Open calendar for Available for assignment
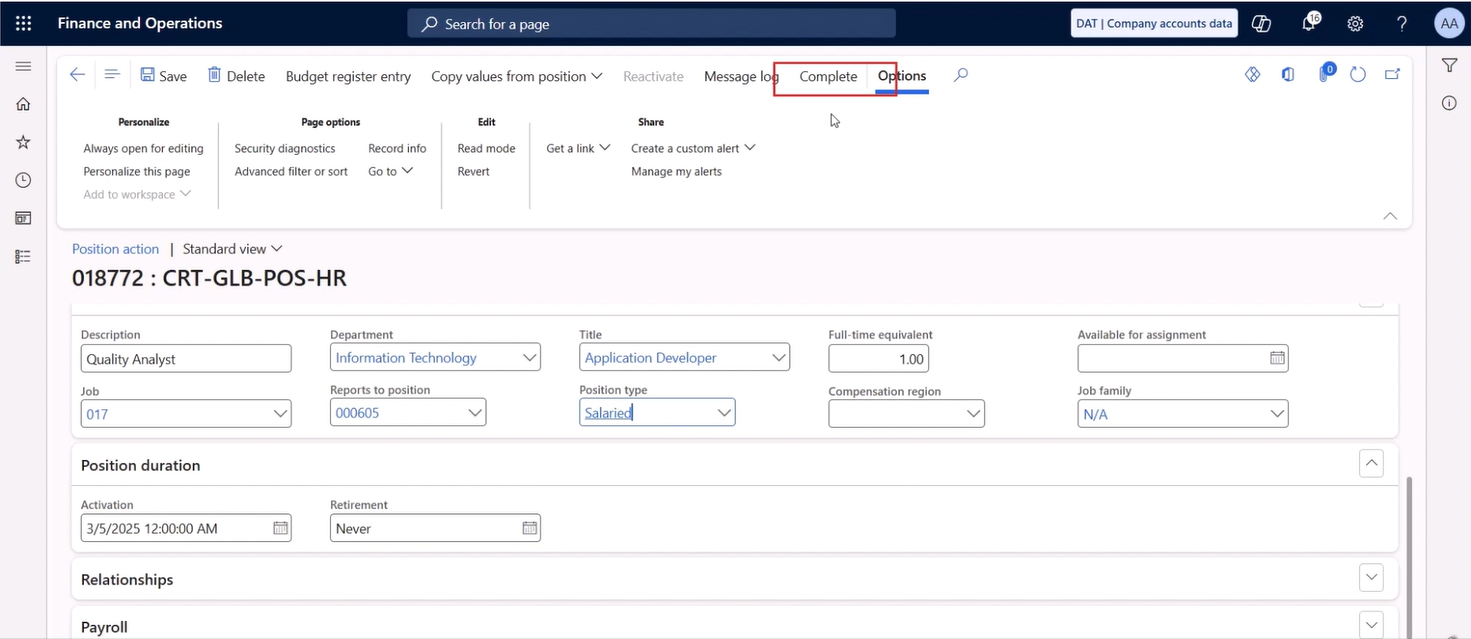The height and width of the screenshot is (639, 1471). click(1277, 358)
